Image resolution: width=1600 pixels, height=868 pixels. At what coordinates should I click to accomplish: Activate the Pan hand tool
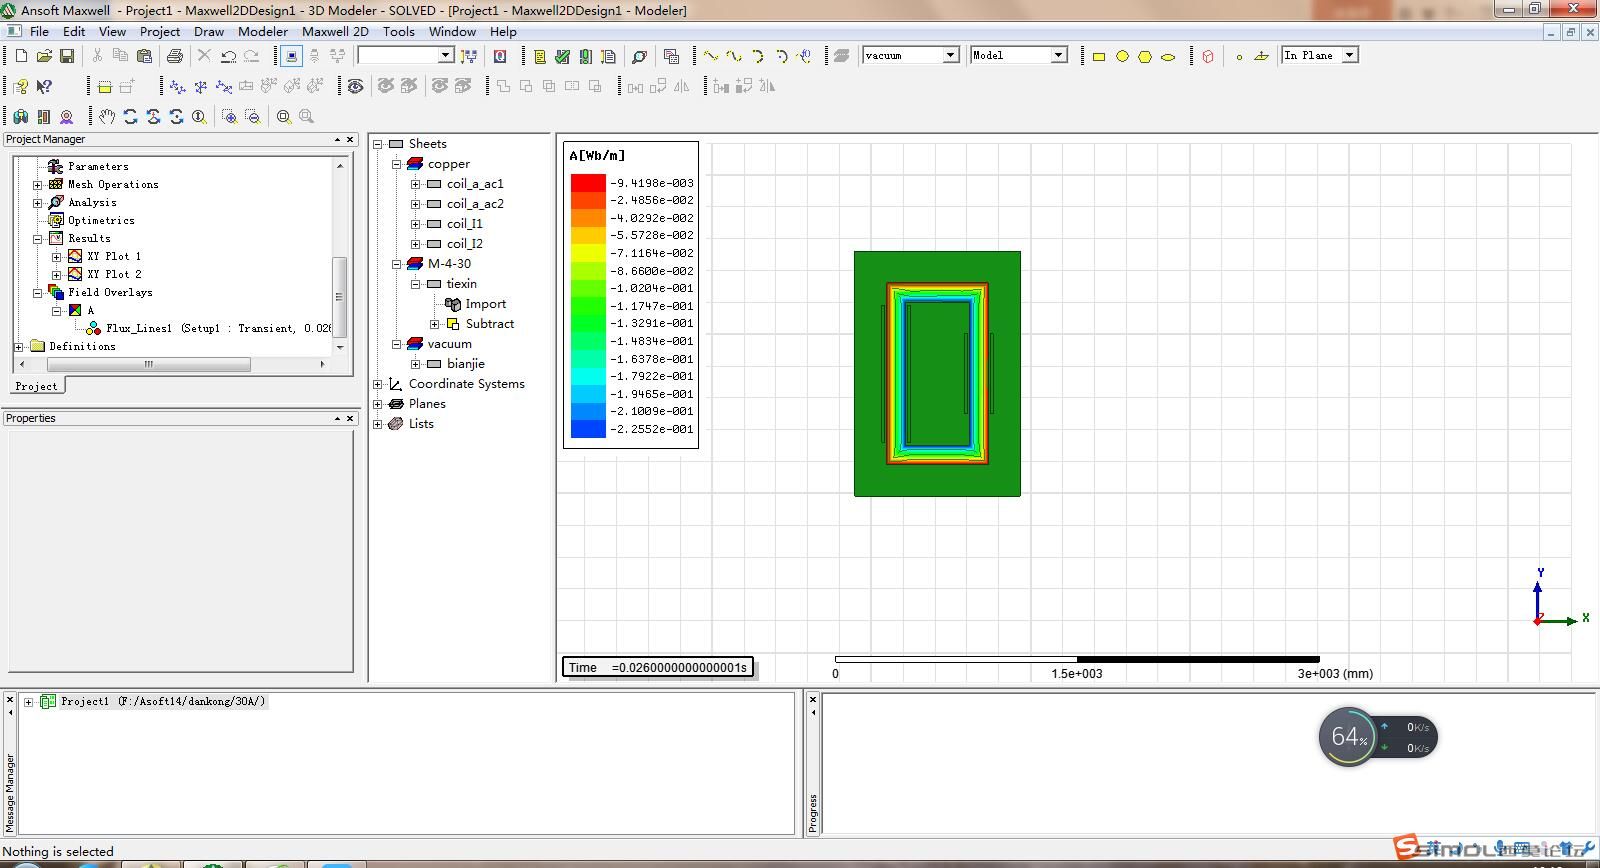click(107, 117)
